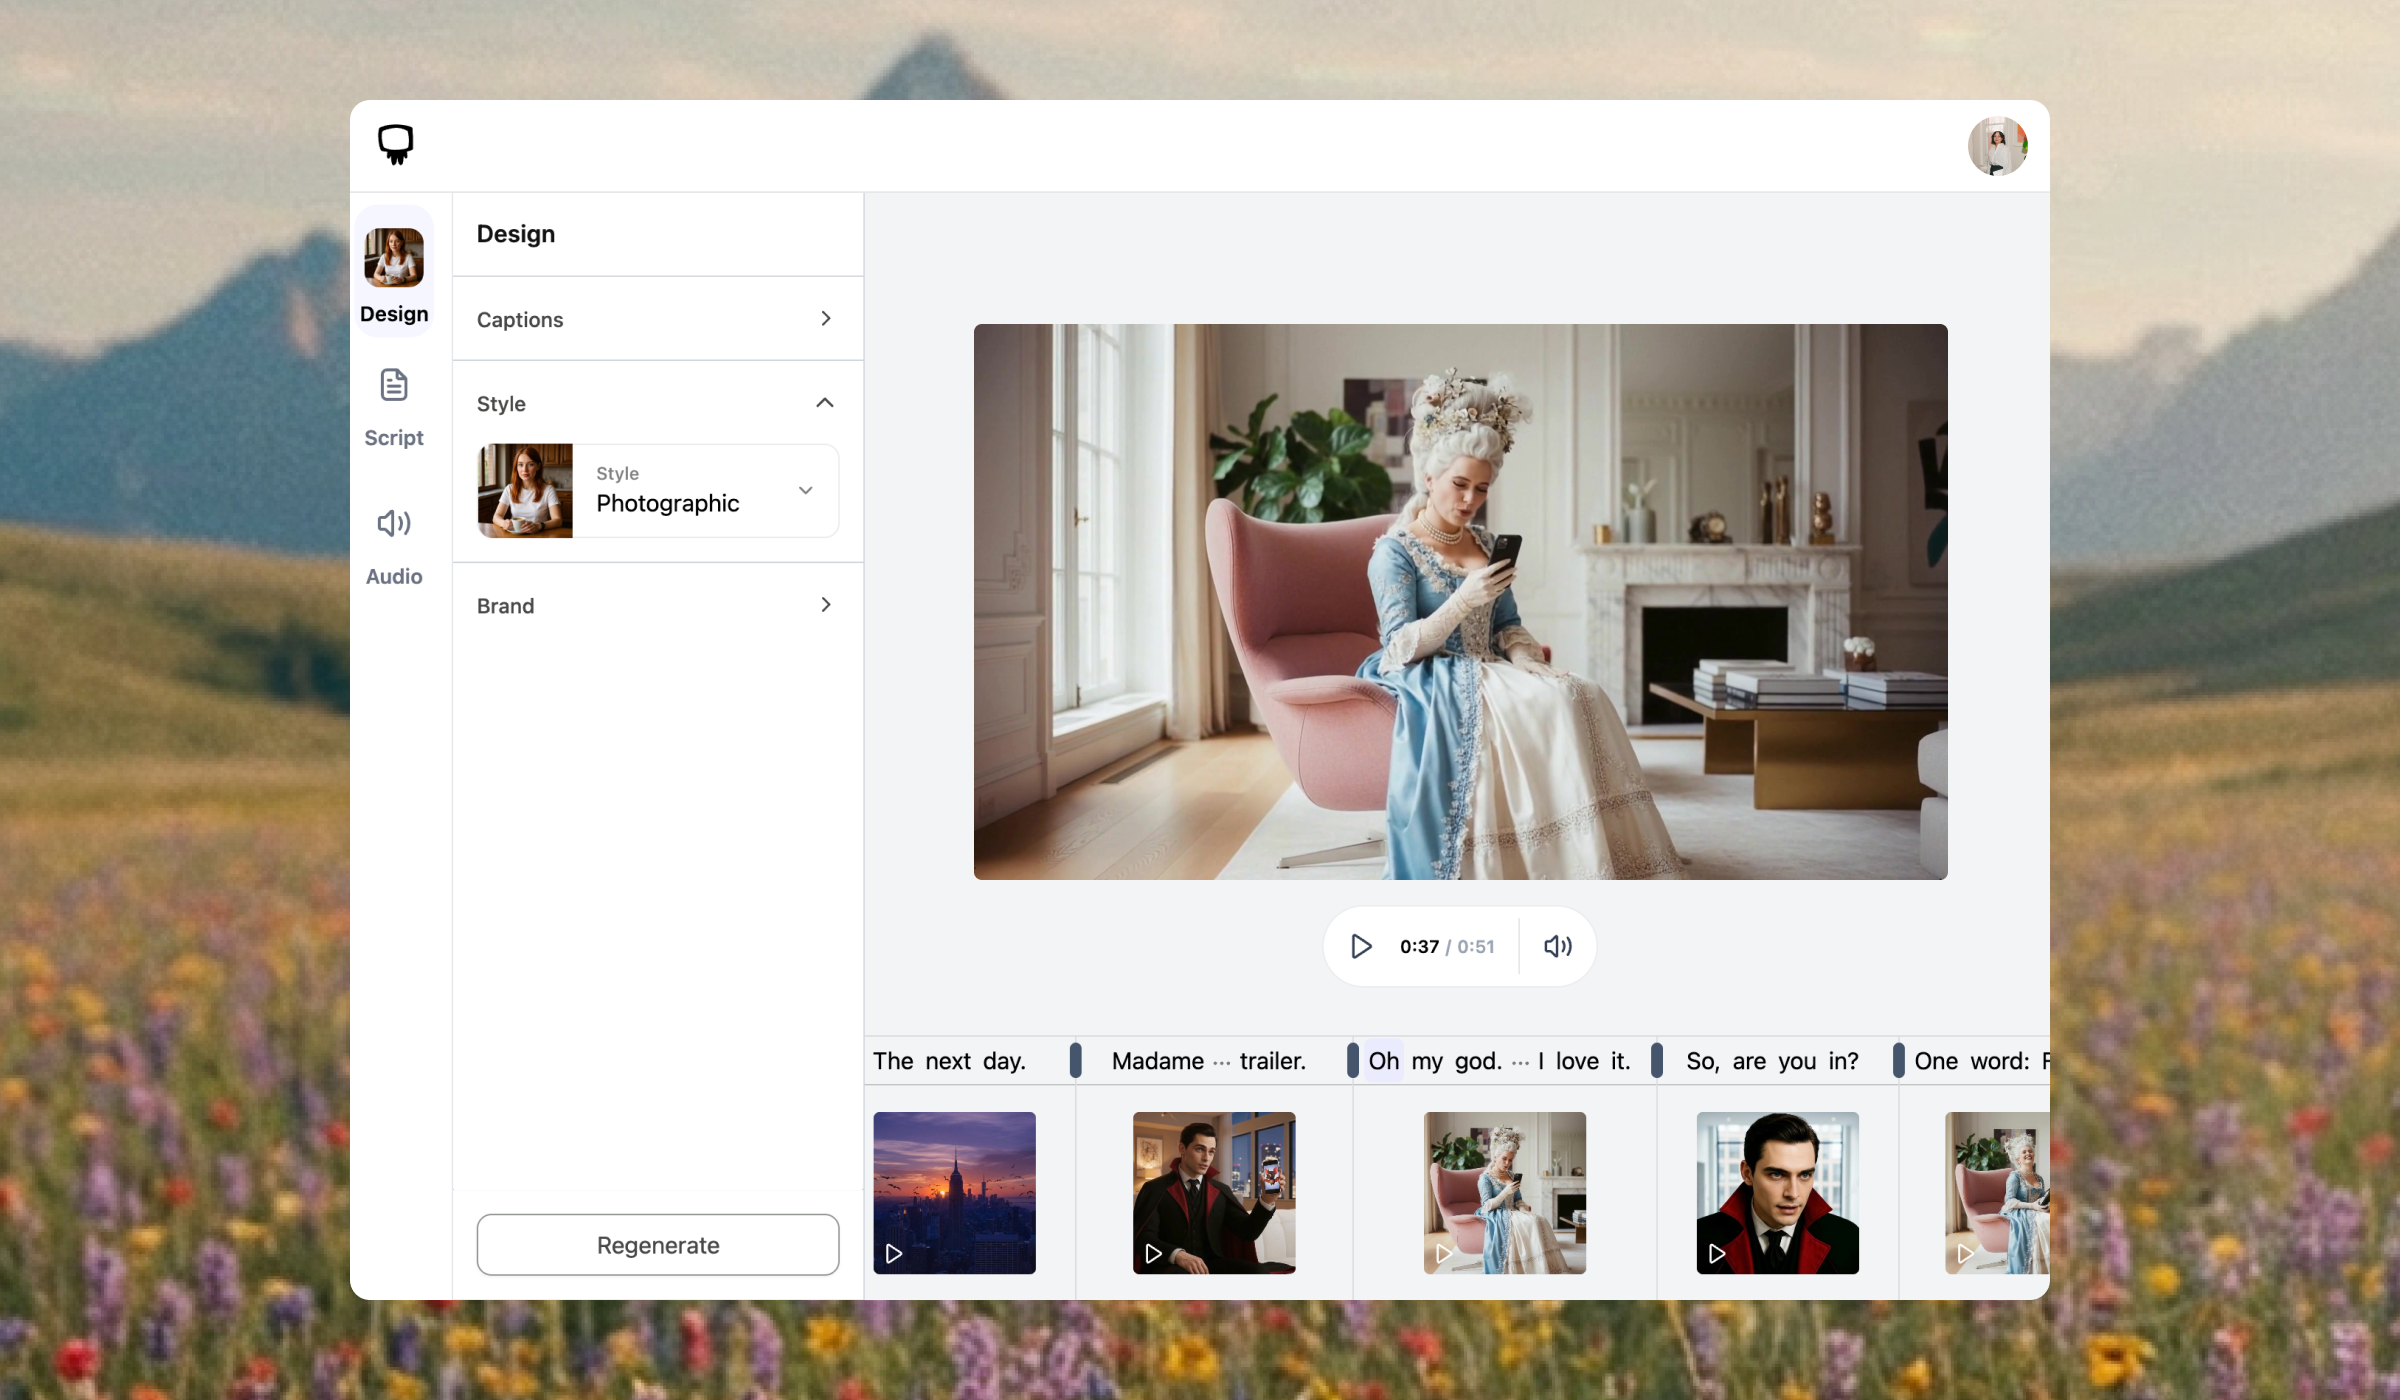Open the Audio panel via its speaker icon
Screen dimensions: 2400x1400
point(393,522)
